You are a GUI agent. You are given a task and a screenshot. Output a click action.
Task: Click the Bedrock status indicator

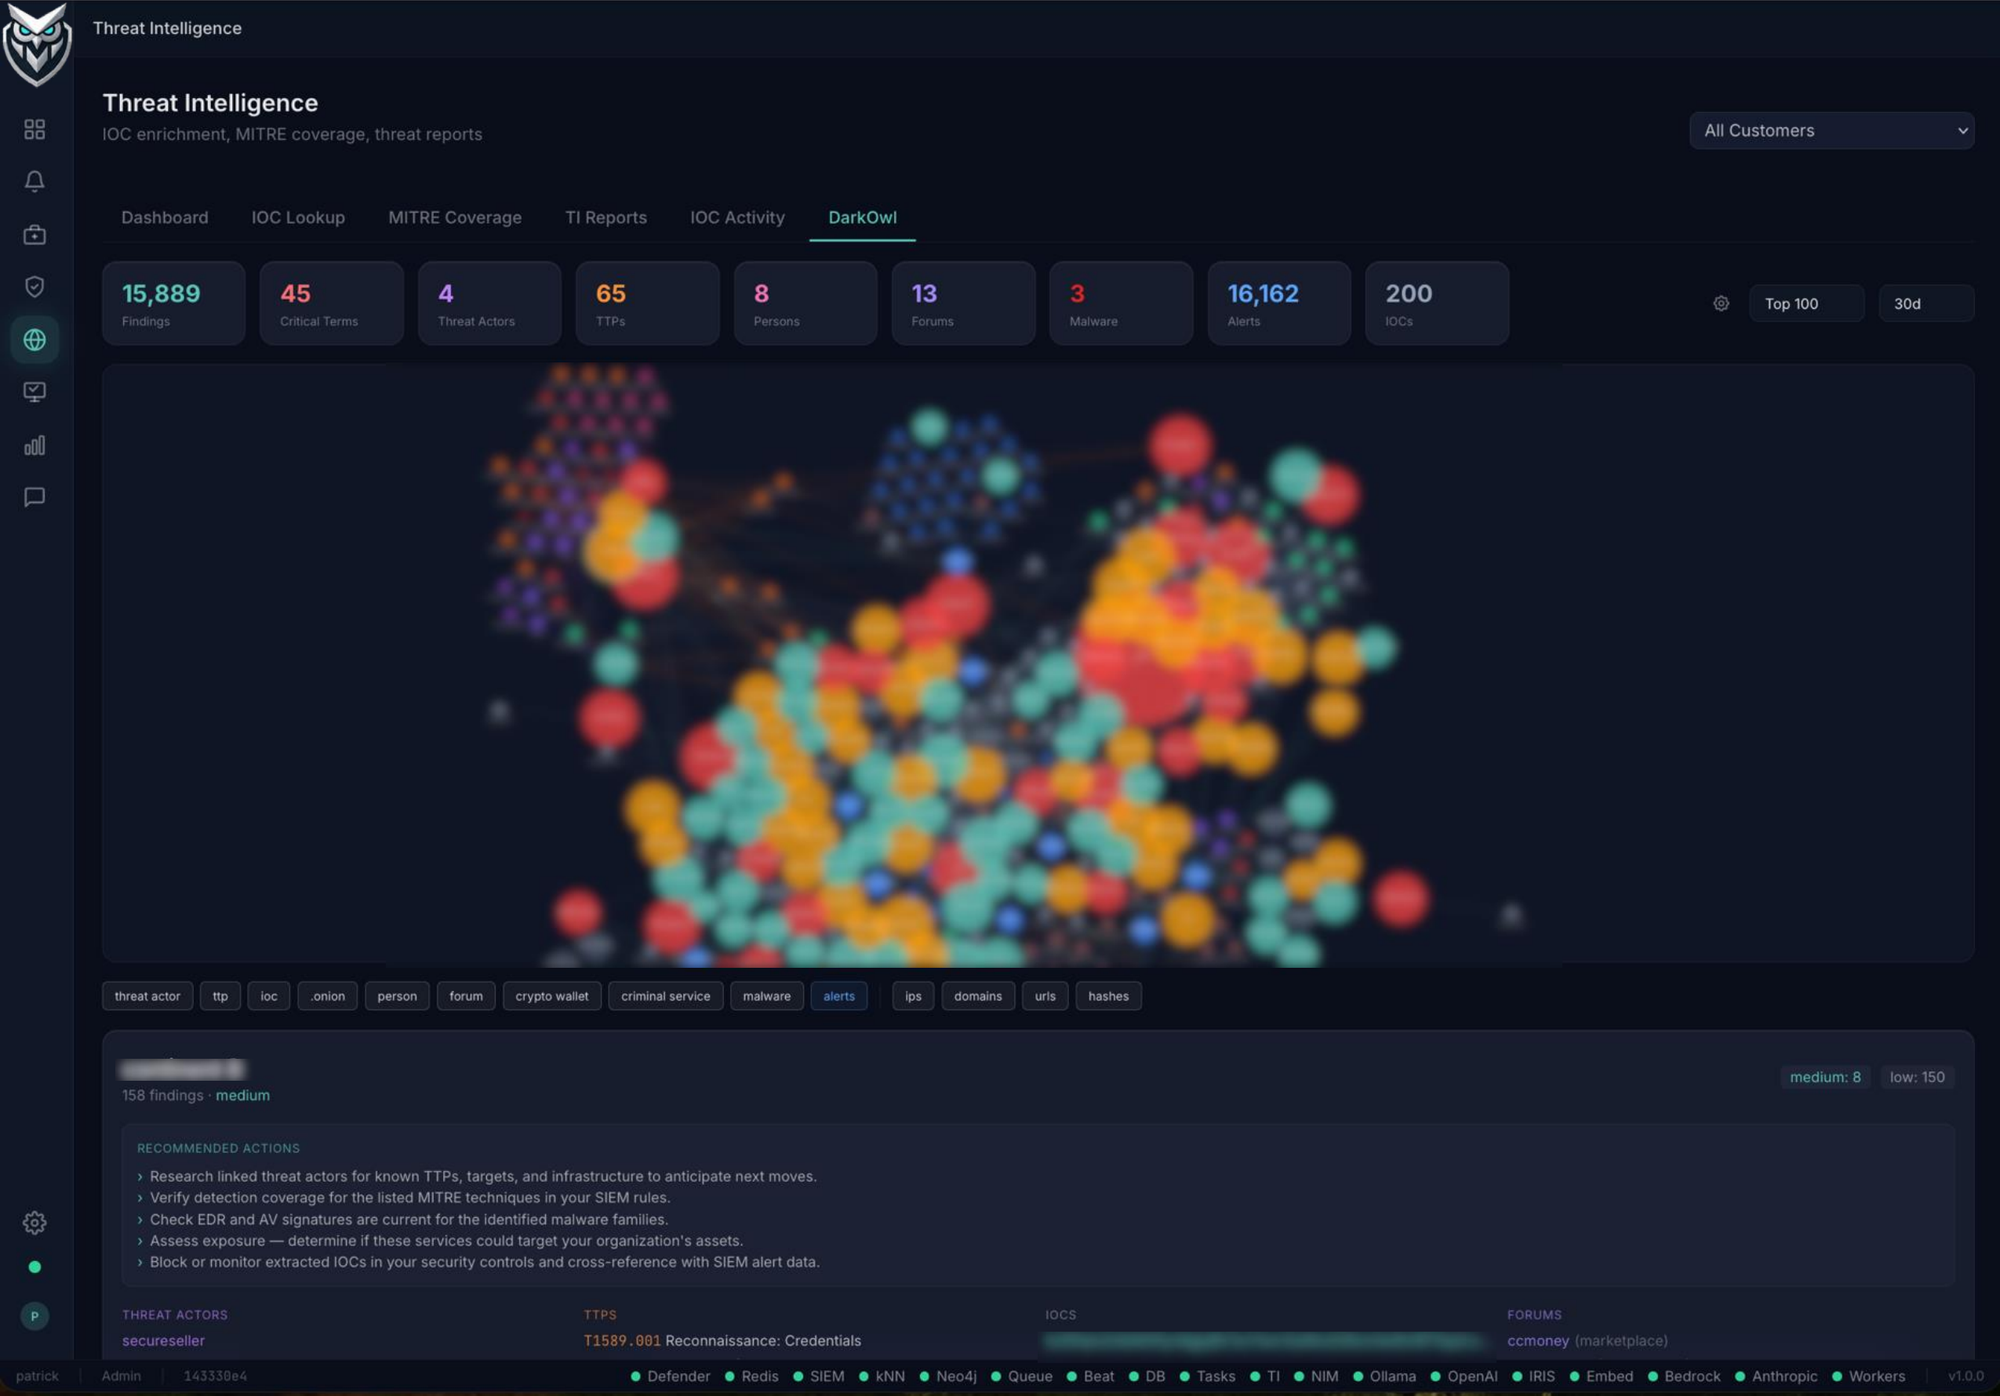(1684, 1377)
